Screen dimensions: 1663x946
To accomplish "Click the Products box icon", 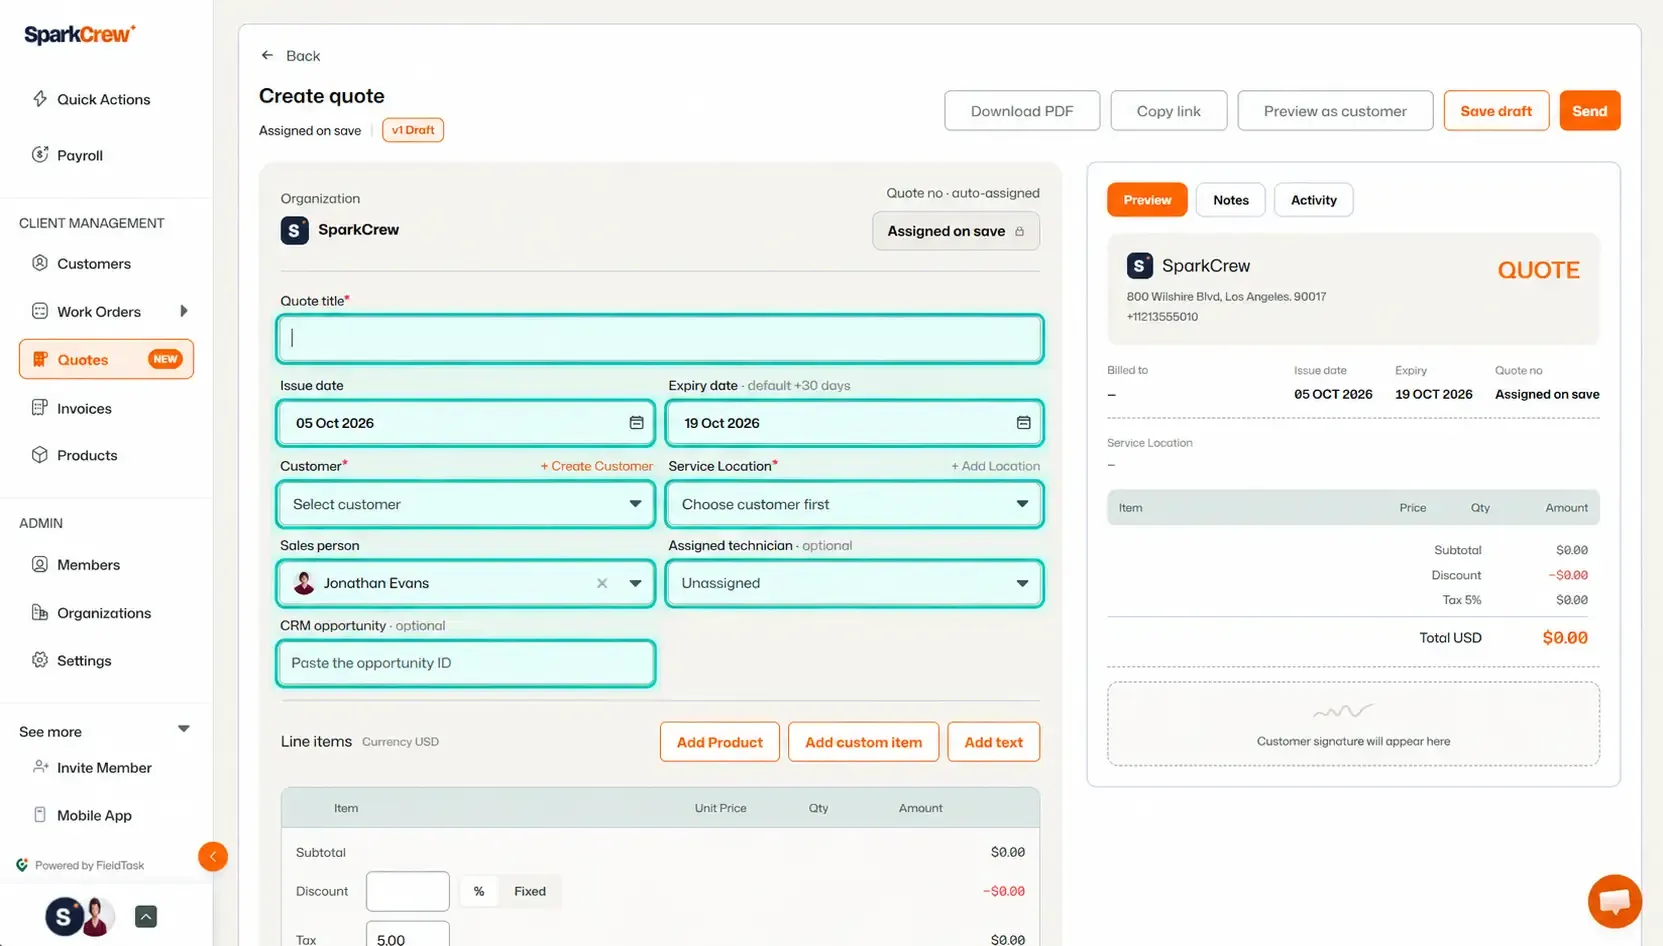I will [x=40, y=454].
